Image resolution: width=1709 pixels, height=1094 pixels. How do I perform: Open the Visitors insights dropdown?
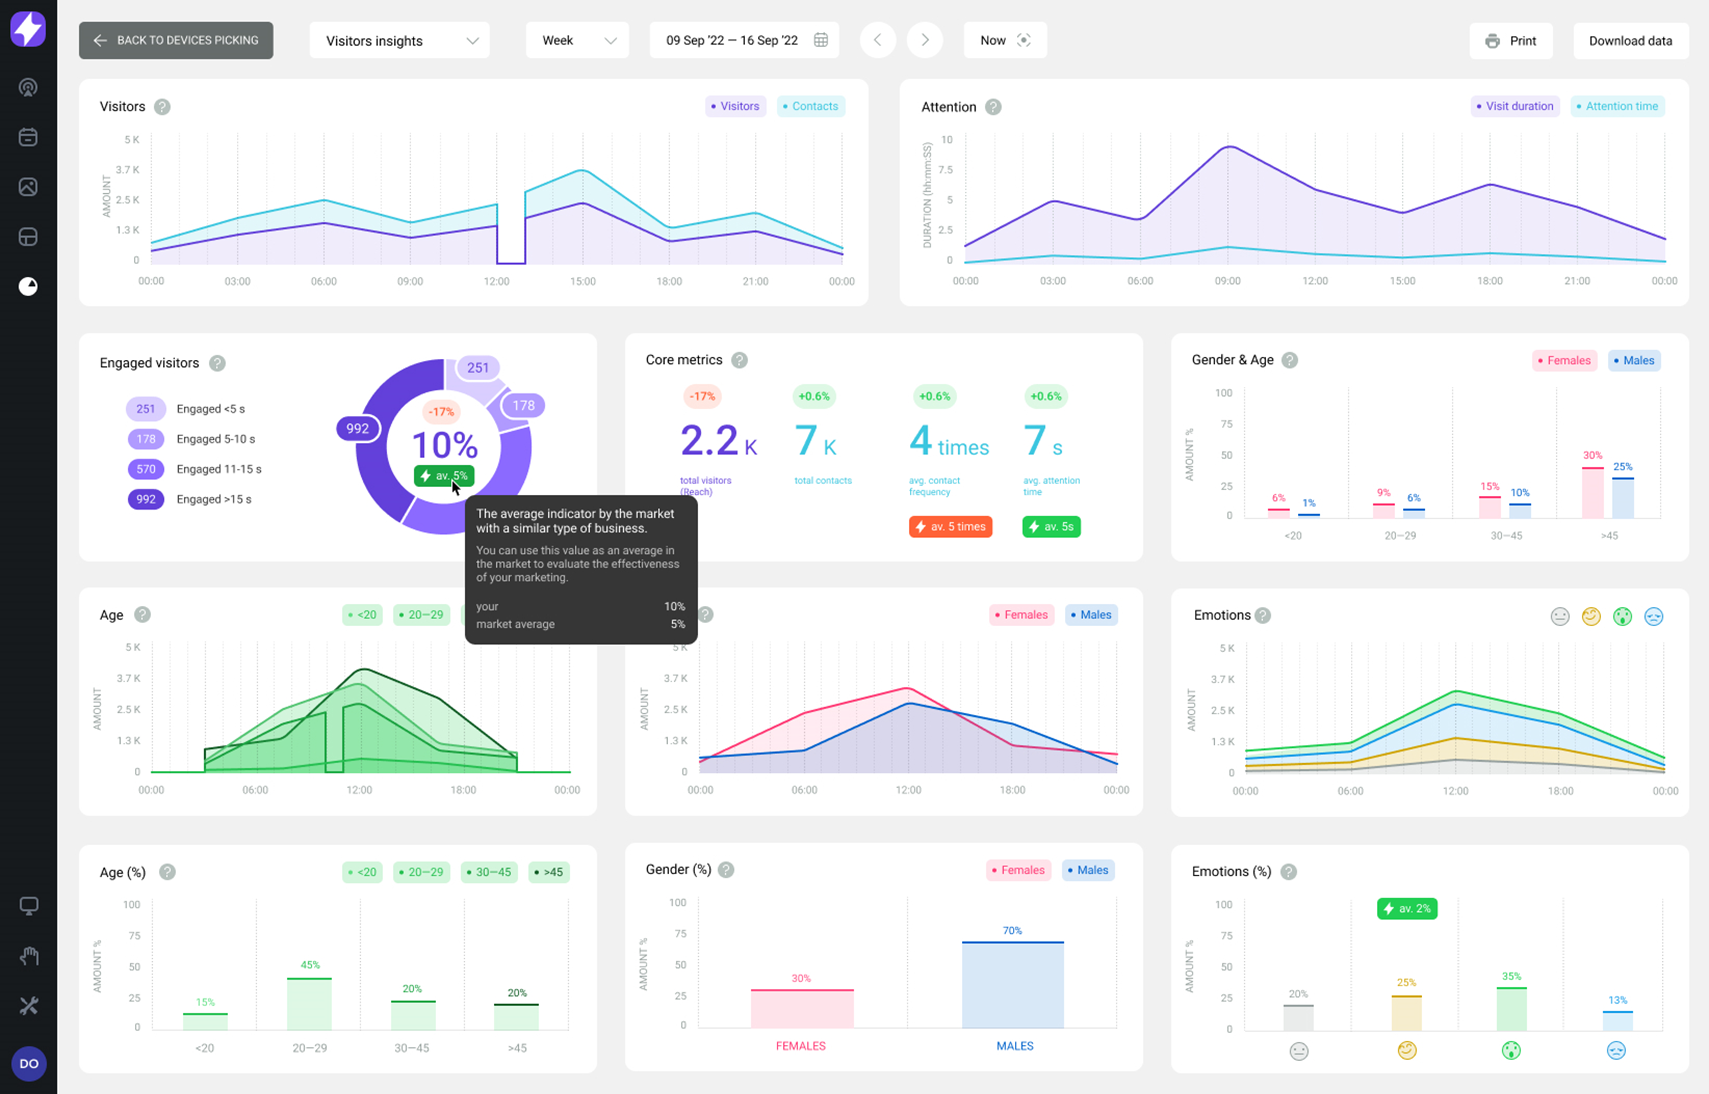[x=399, y=40]
